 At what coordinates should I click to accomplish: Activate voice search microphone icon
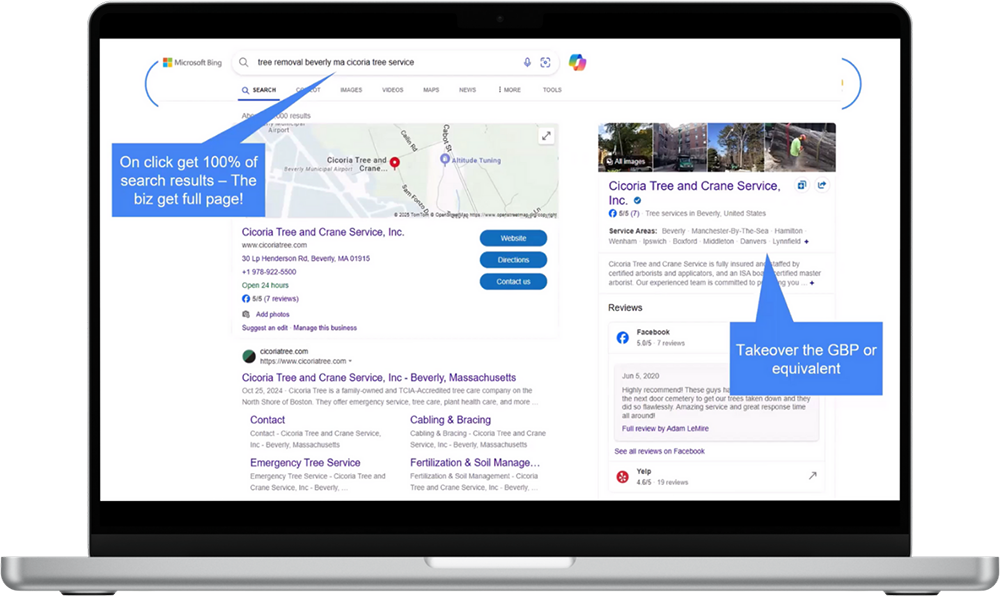point(527,62)
